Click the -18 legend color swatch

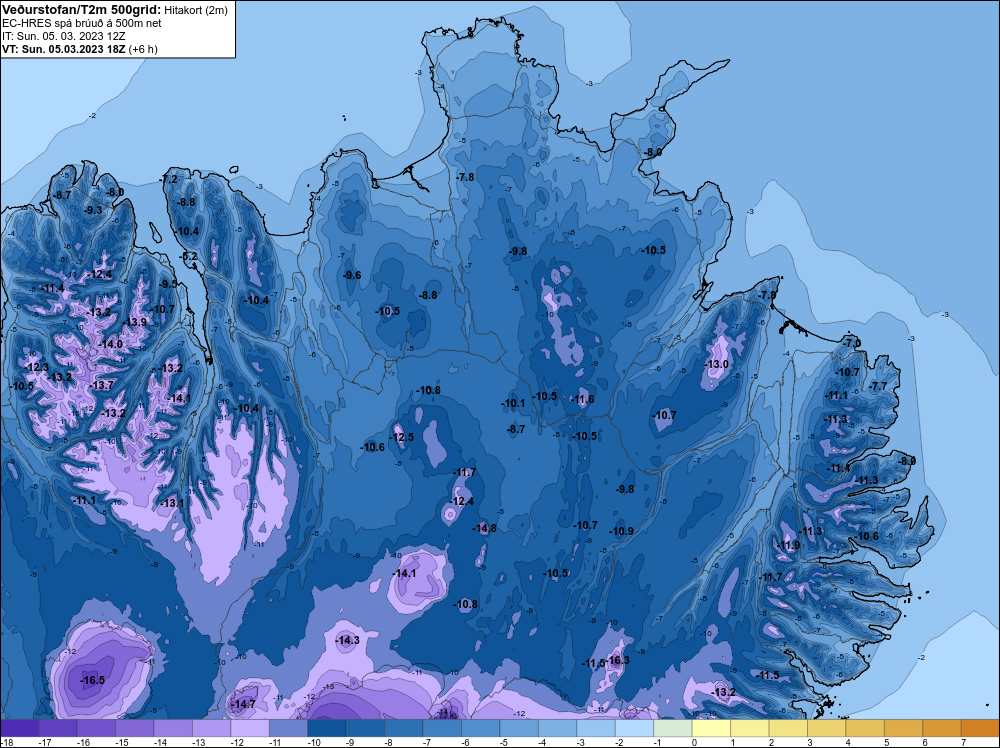point(19,728)
